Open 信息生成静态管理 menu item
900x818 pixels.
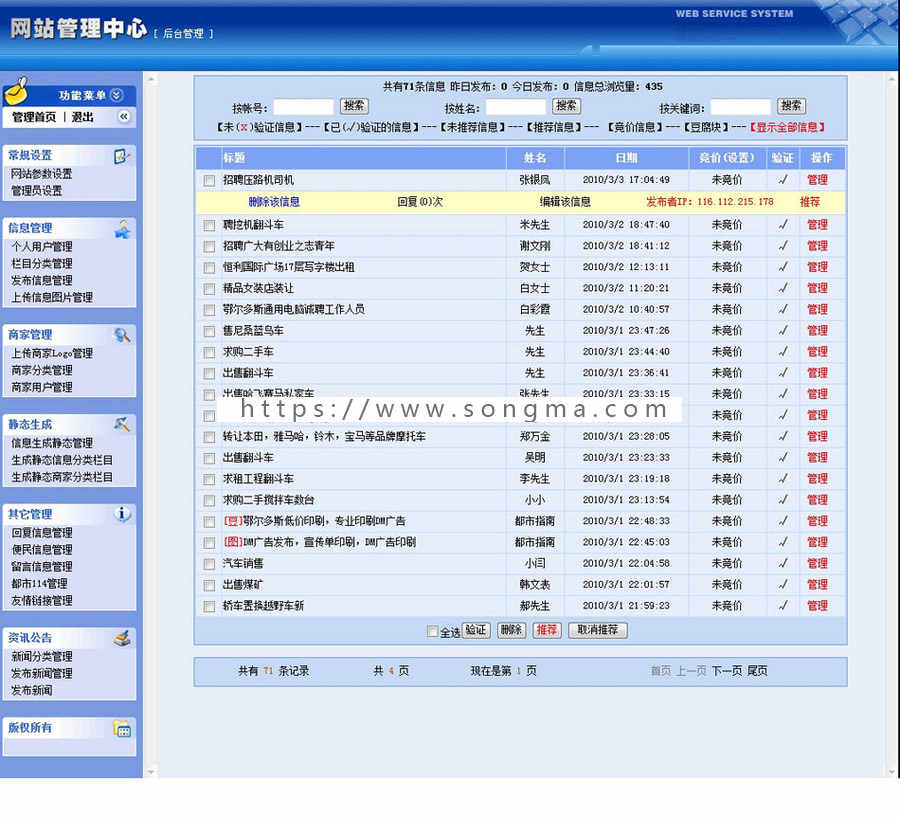point(52,443)
